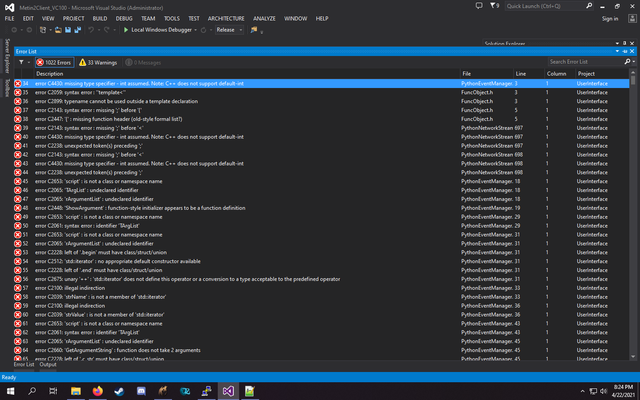Switch to the Output tab

pos(48,364)
